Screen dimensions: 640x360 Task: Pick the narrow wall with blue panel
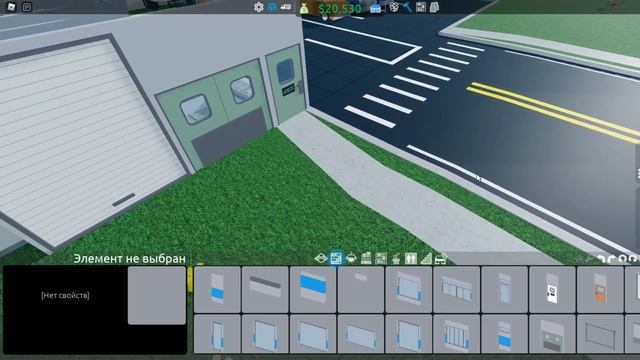coord(217,289)
